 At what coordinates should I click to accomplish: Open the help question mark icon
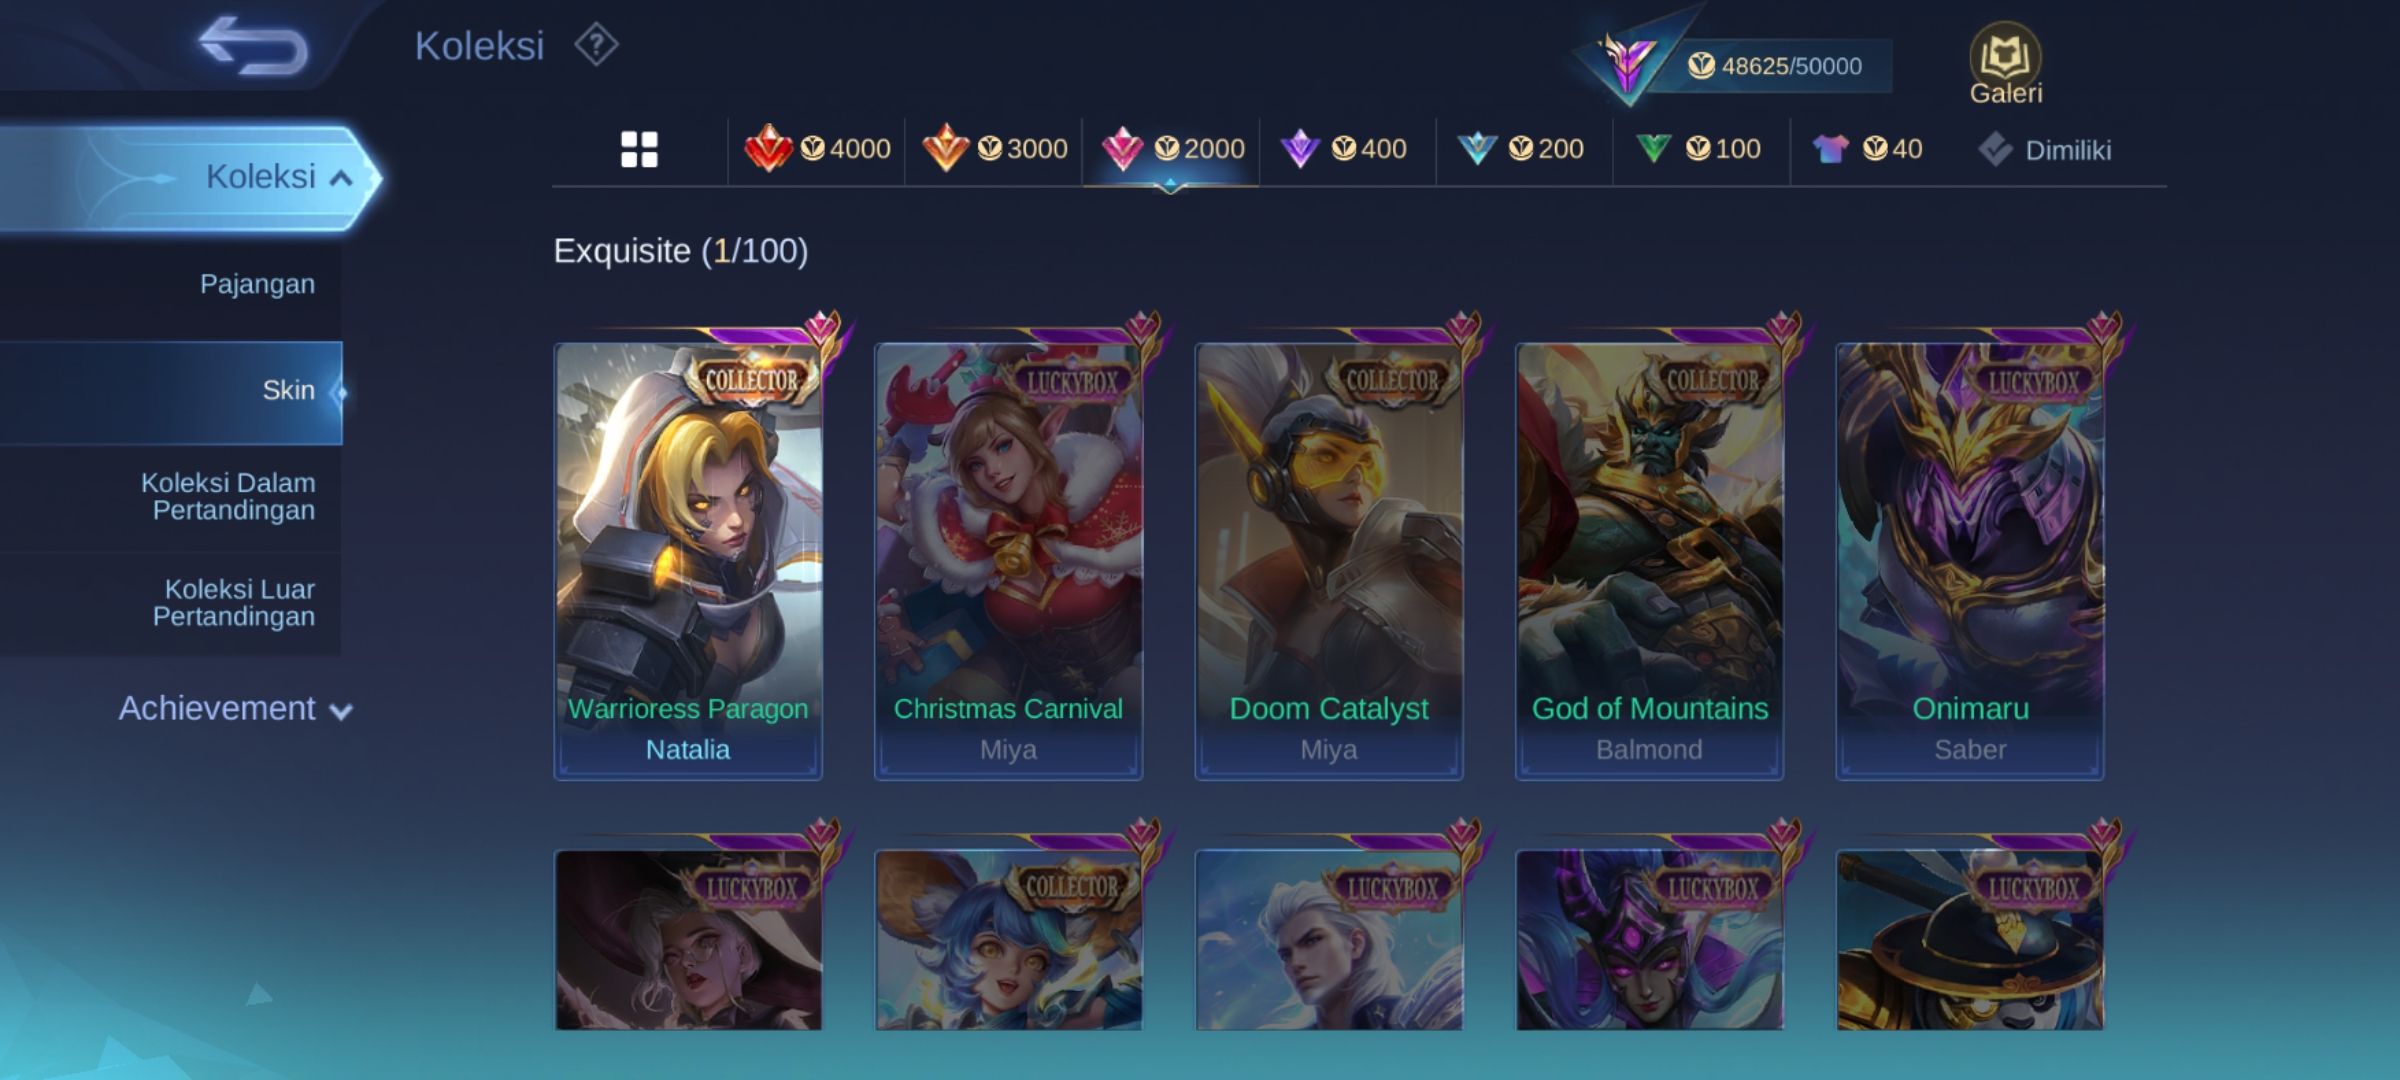click(596, 45)
